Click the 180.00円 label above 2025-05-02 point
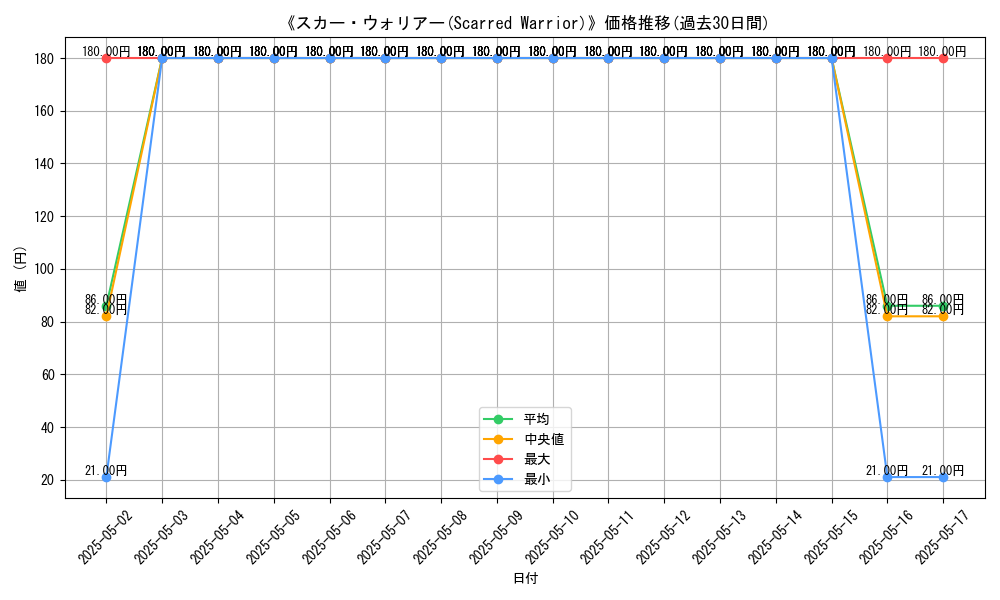1000x600 pixels. [106, 52]
